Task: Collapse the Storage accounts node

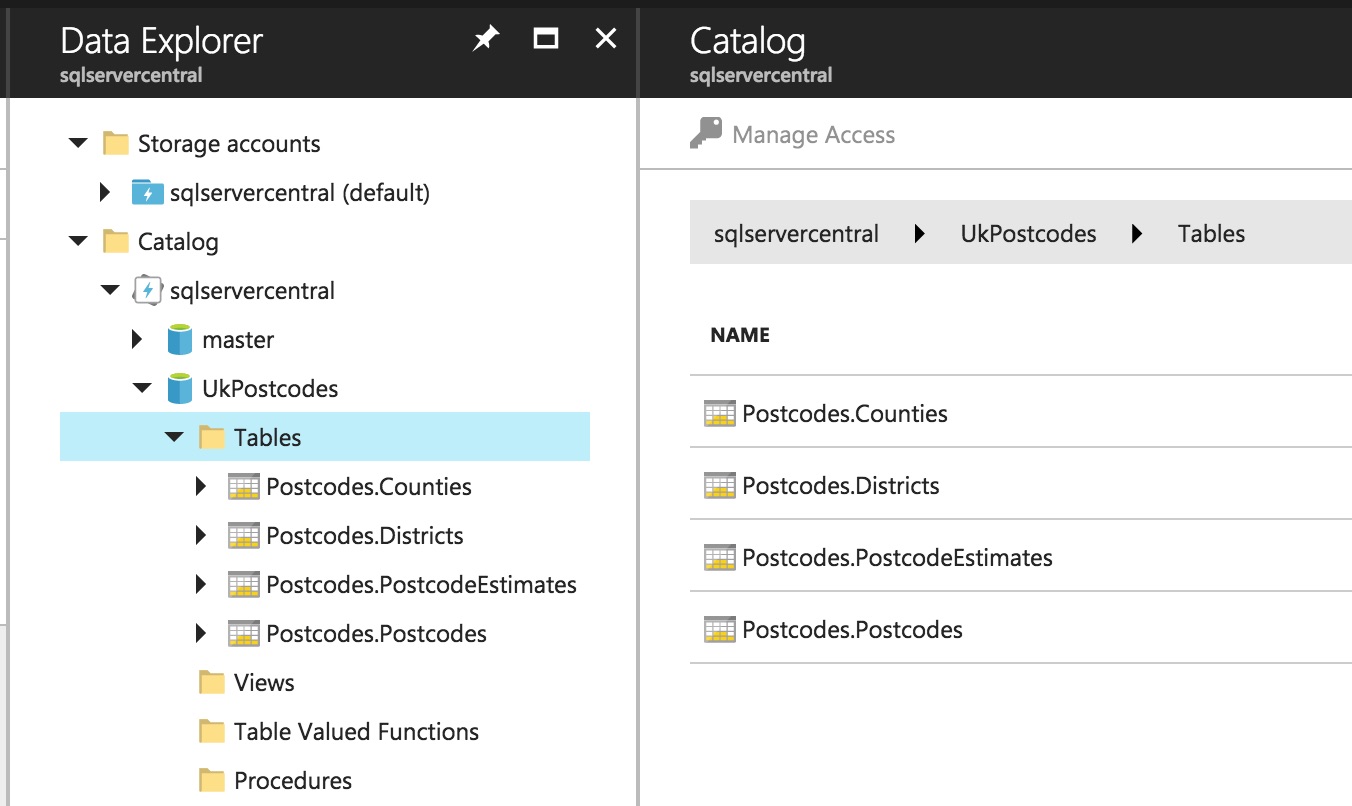Action: 78,144
